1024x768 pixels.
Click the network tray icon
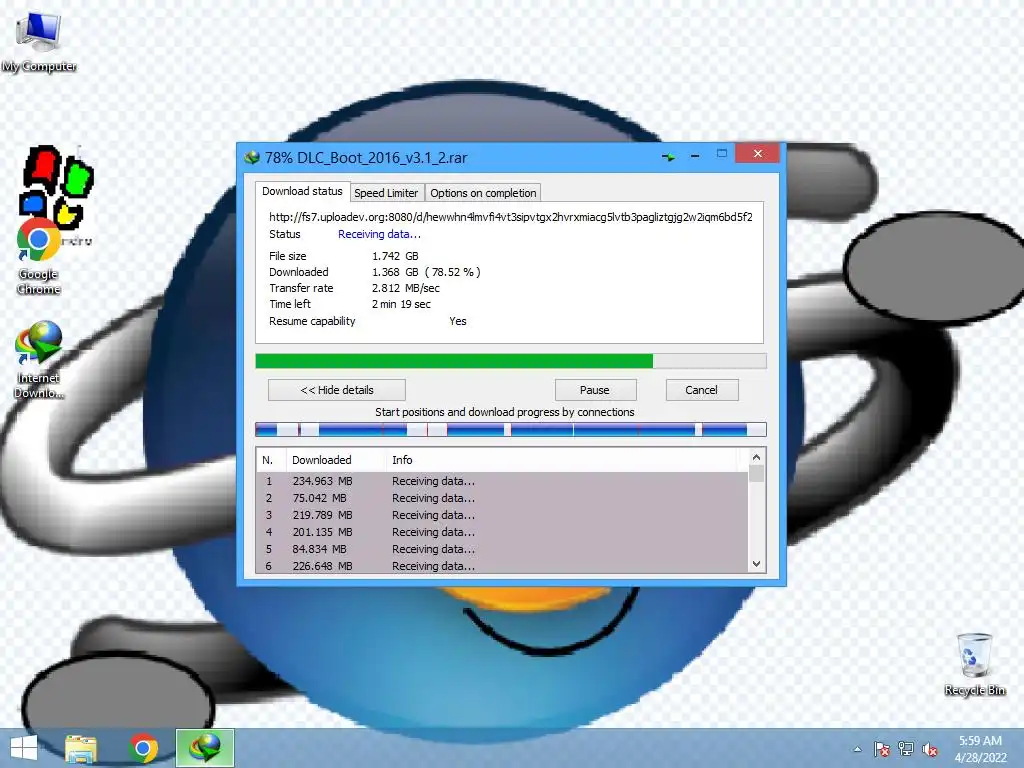pos(906,749)
